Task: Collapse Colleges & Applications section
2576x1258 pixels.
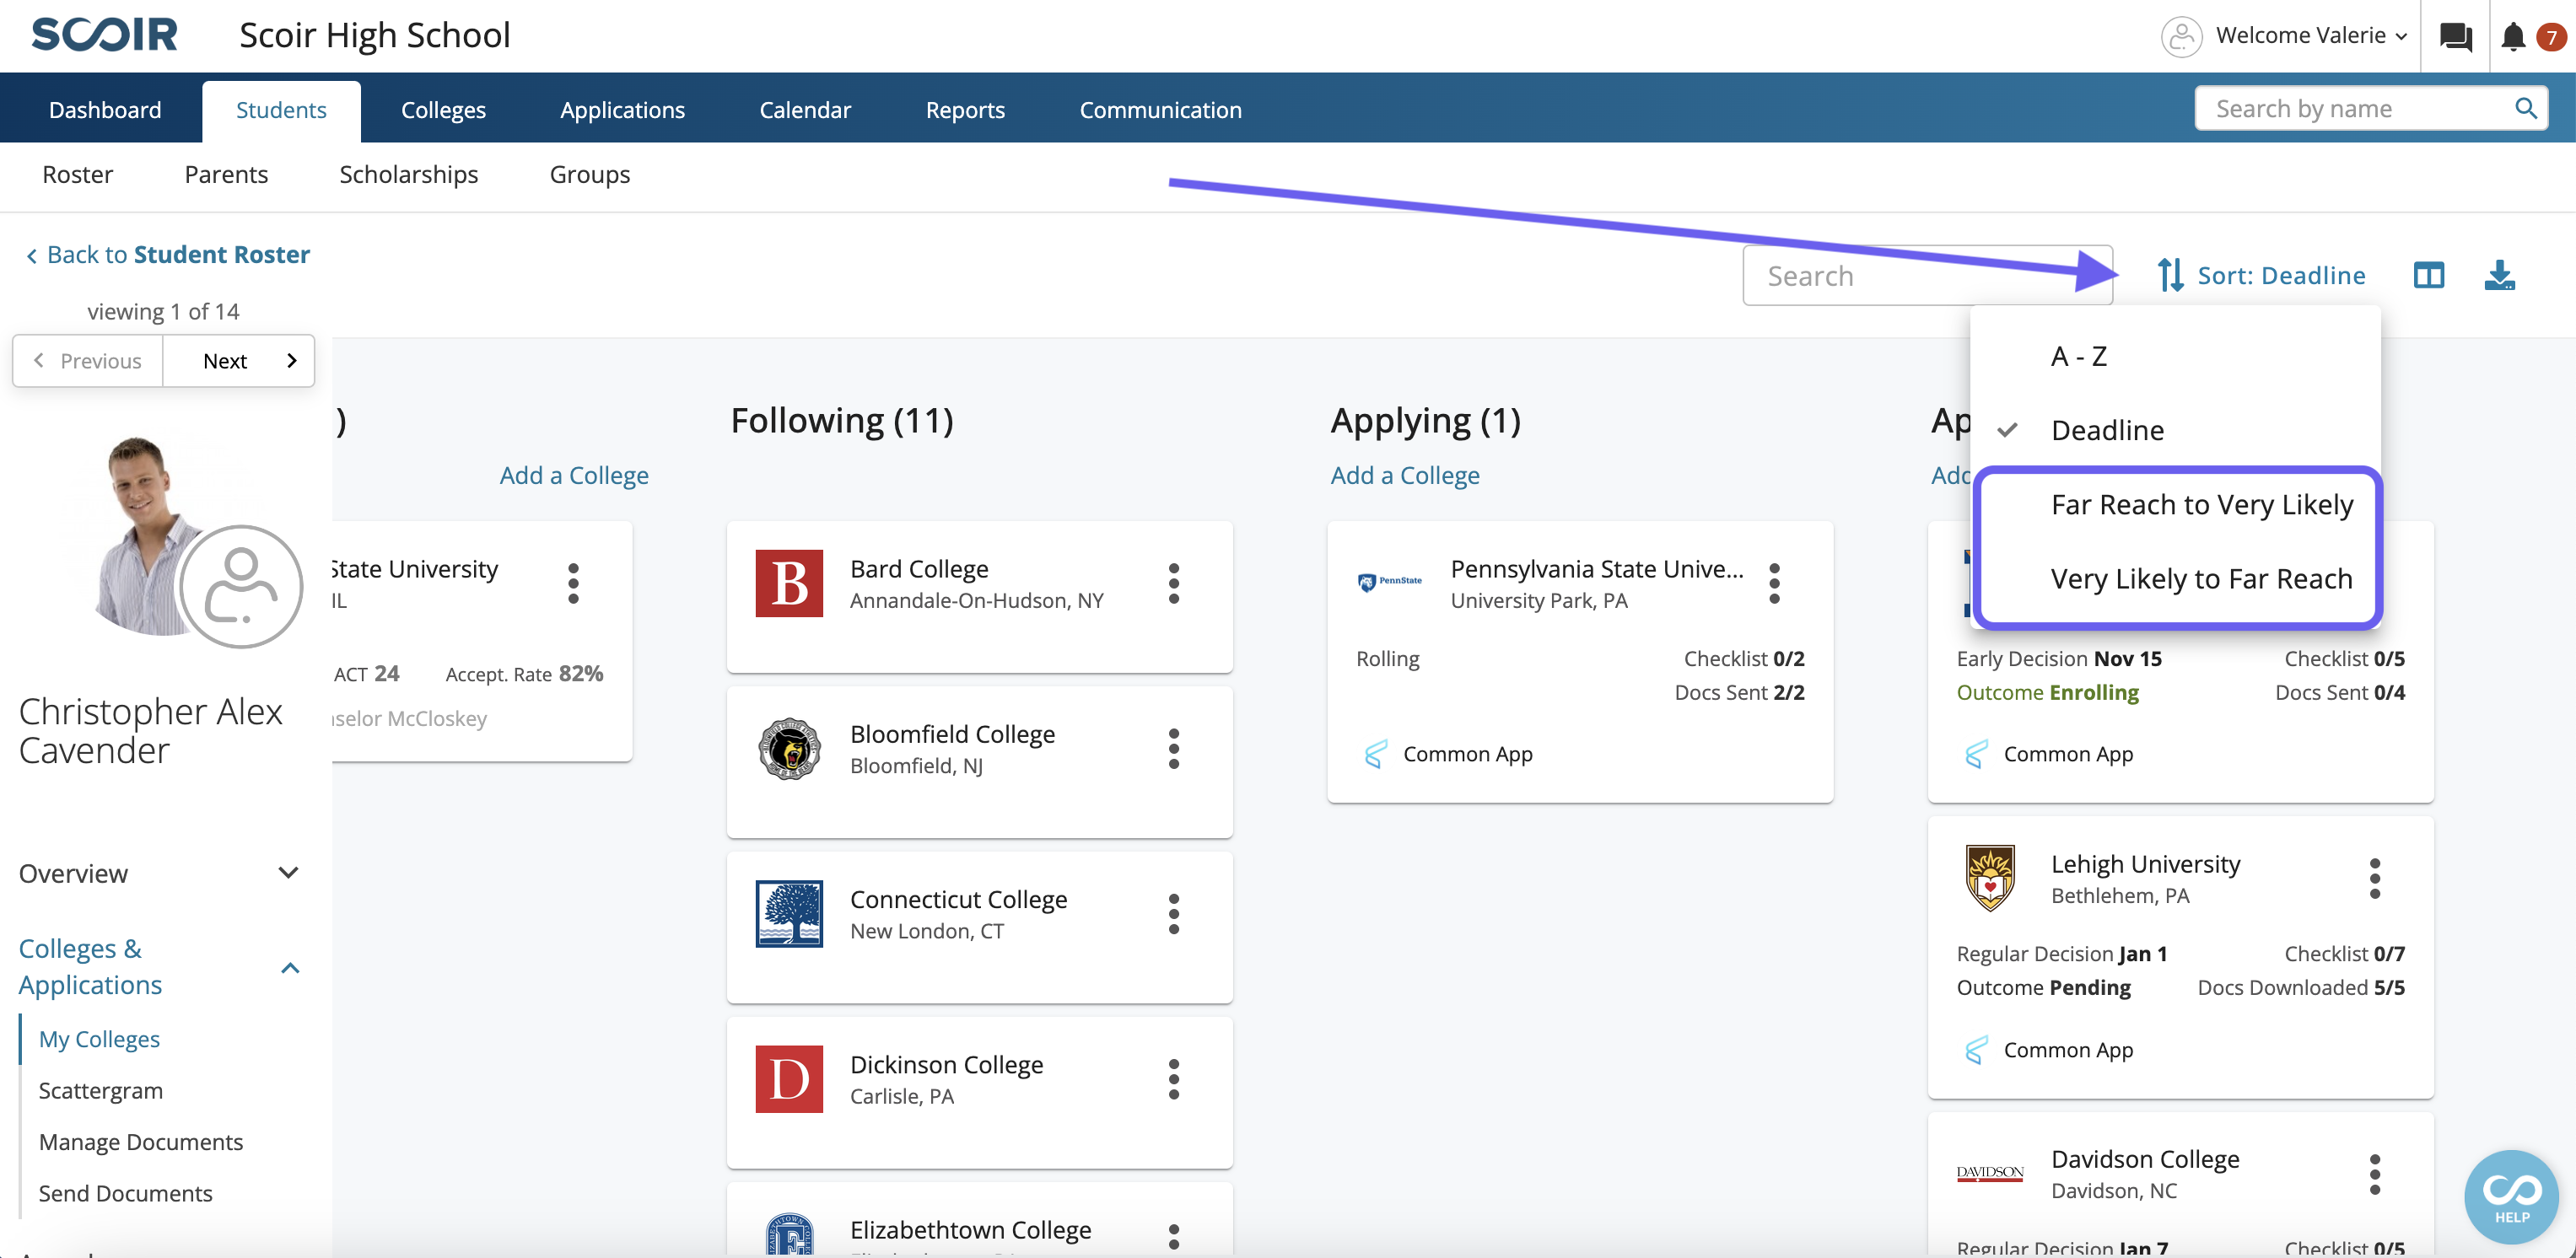Action: click(160, 967)
